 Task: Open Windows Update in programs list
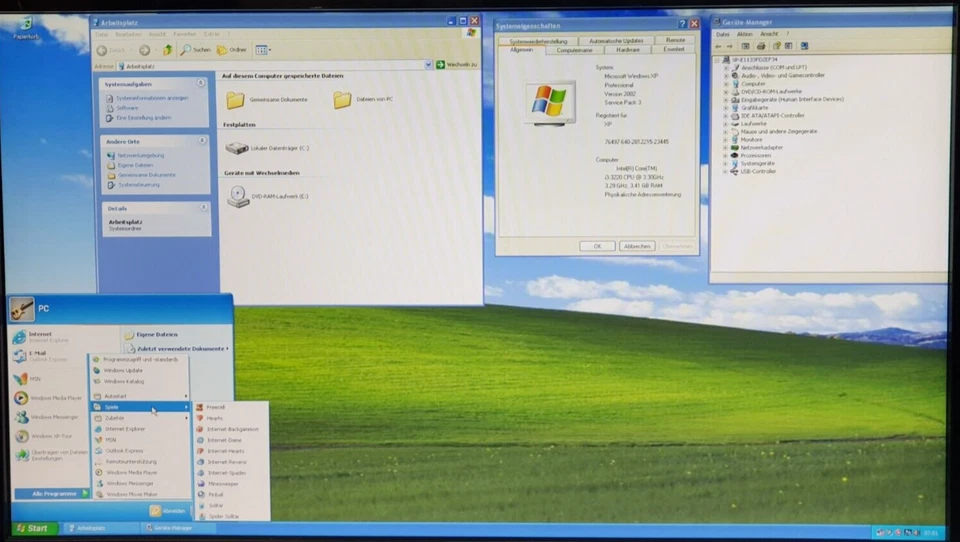(x=140, y=370)
